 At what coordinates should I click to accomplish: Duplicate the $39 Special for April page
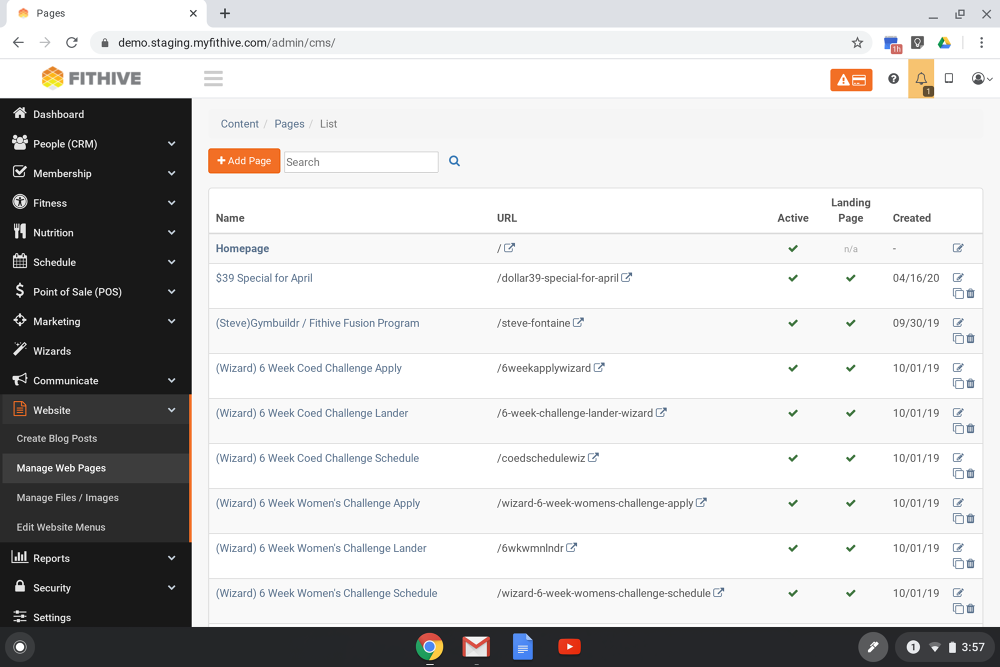pyautogui.click(x=956, y=293)
